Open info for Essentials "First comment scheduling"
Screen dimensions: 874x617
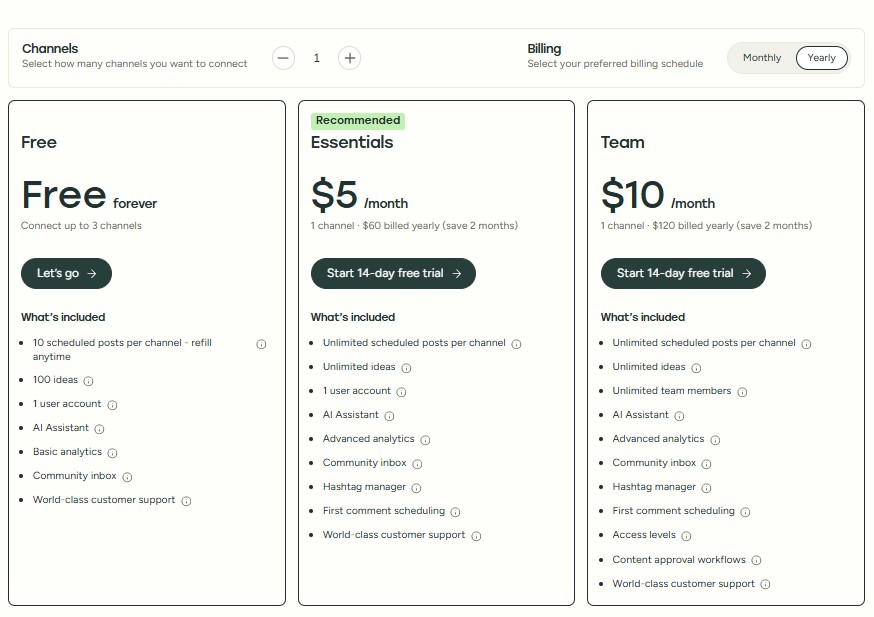coord(456,511)
